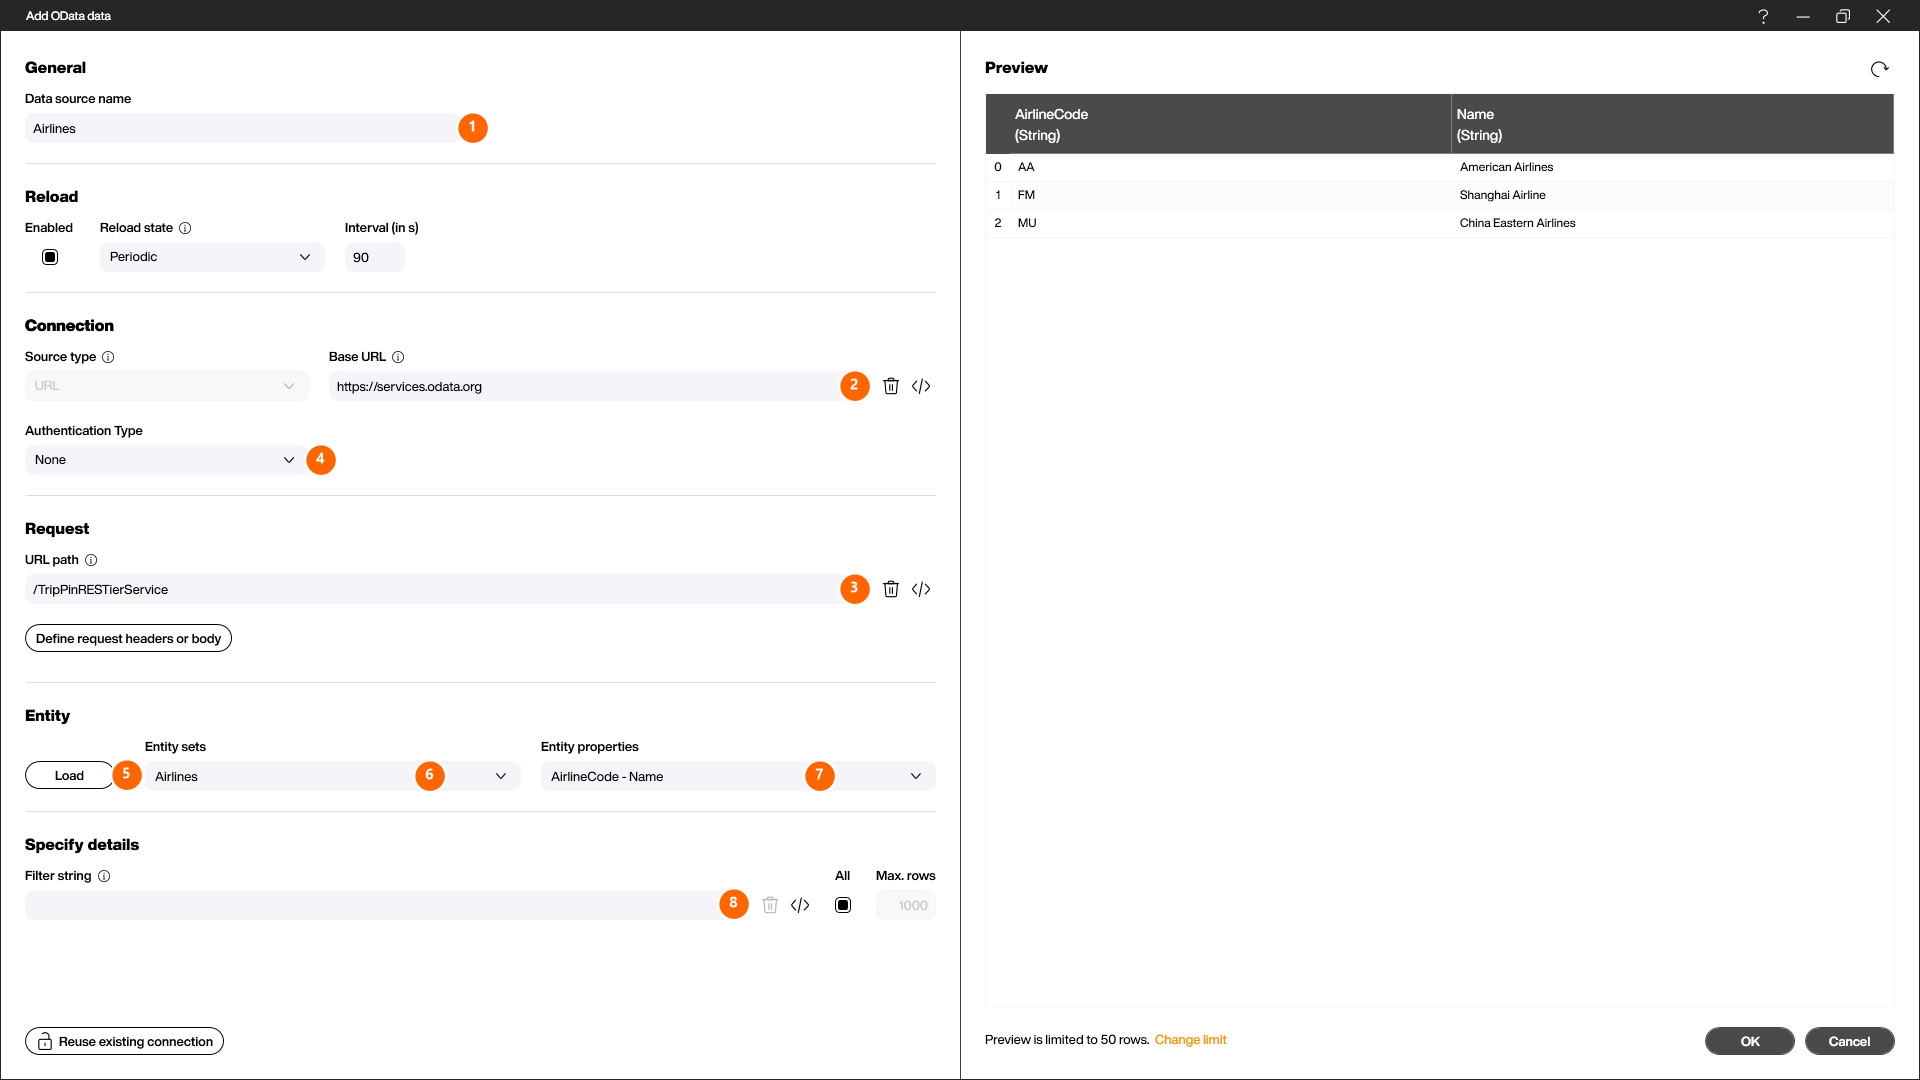Edit the Interval value 90
The image size is (1920, 1080).
(375, 257)
